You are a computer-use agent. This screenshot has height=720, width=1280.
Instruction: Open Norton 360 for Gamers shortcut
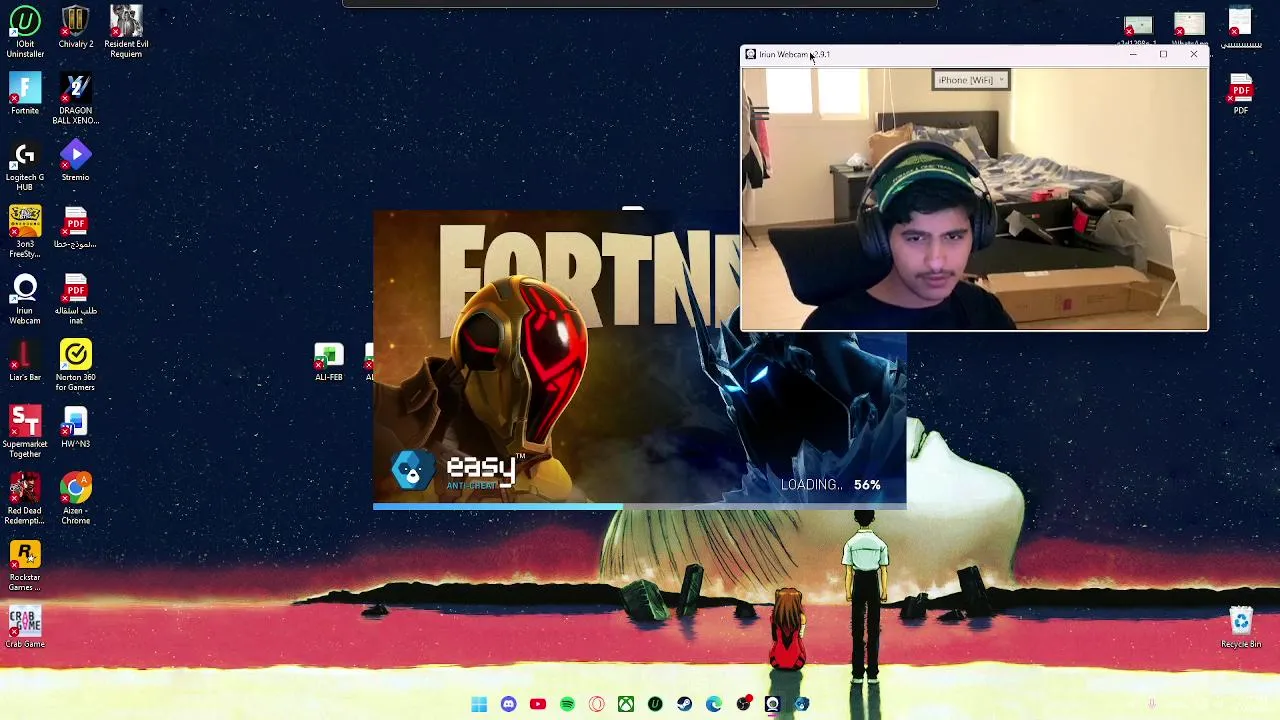[75, 365]
